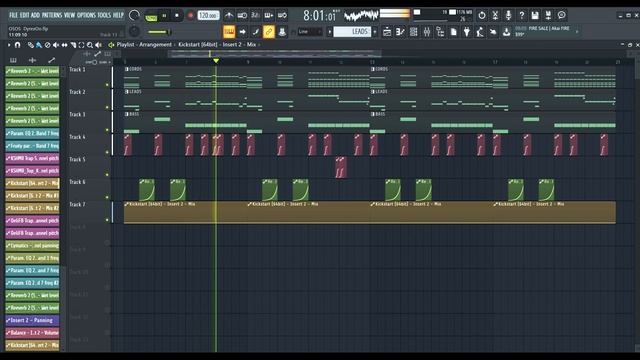640x360 pixels.
Task: Open the Piano roll icon
Action: (x=400, y=31)
